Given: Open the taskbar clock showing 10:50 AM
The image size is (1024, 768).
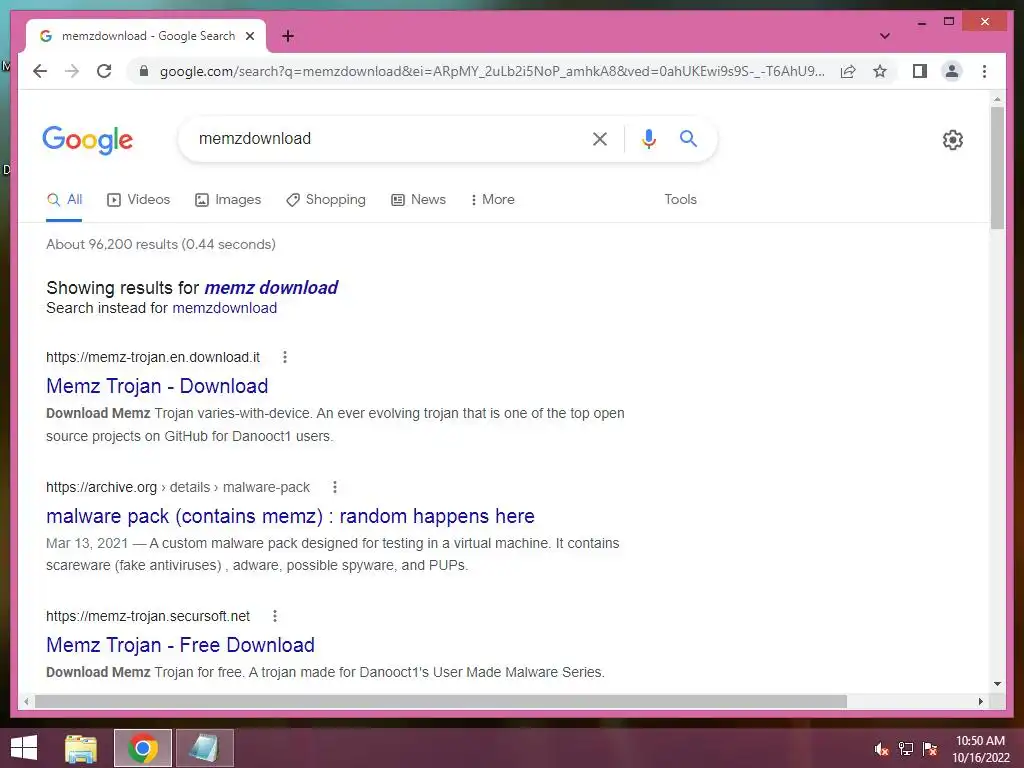Looking at the screenshot, I should point(980,749).
